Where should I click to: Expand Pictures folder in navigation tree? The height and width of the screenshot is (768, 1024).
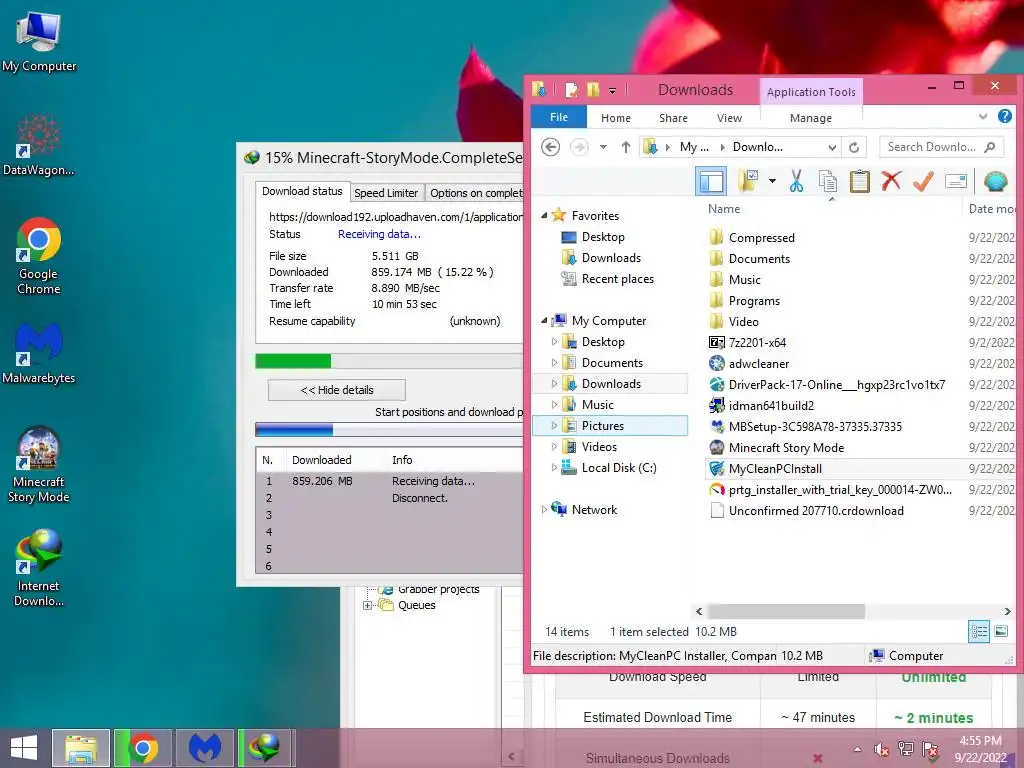click(x=554, y=425)
